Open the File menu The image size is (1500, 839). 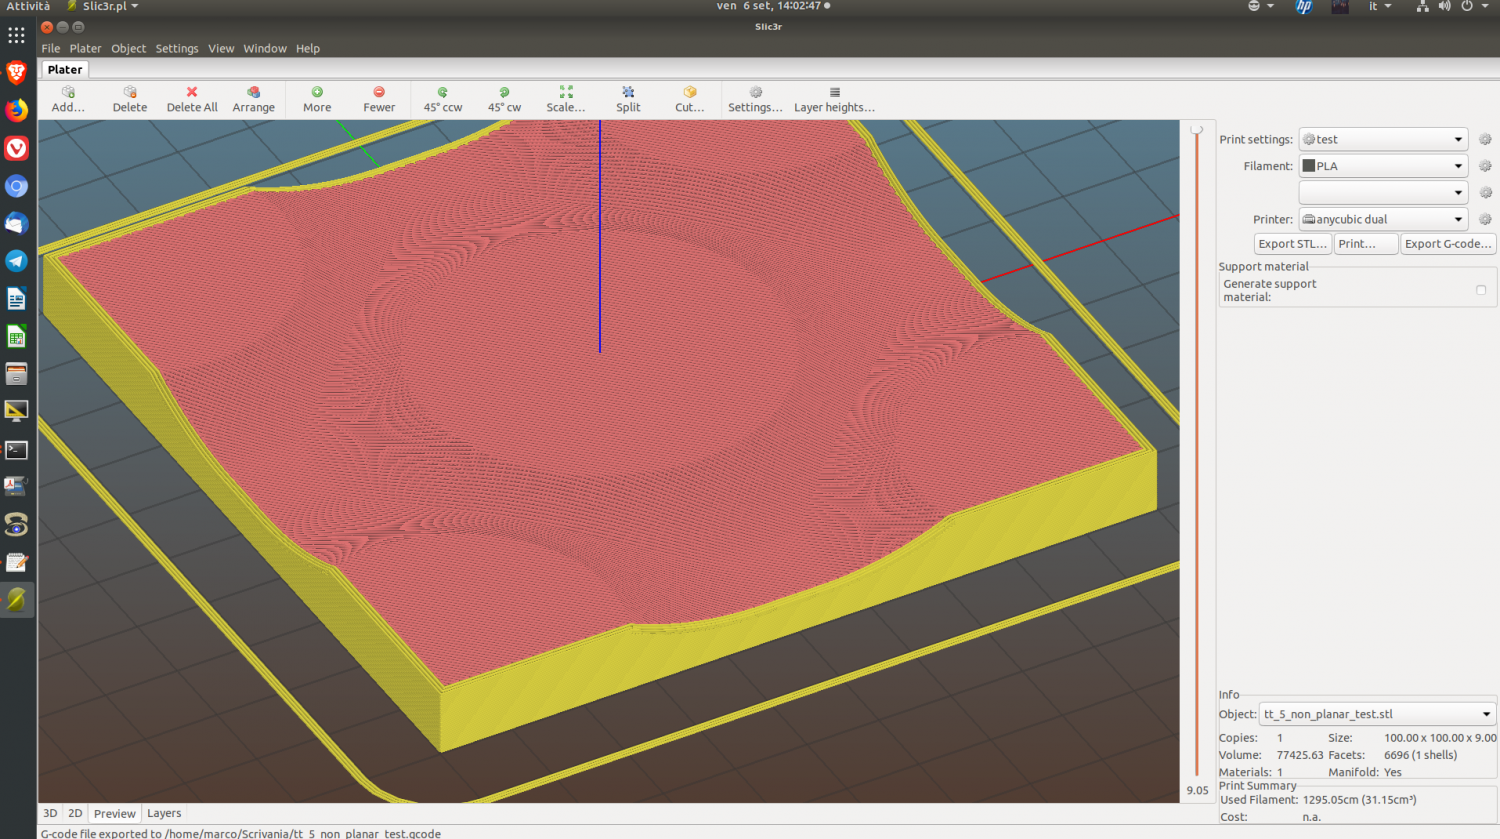point(51,48)
